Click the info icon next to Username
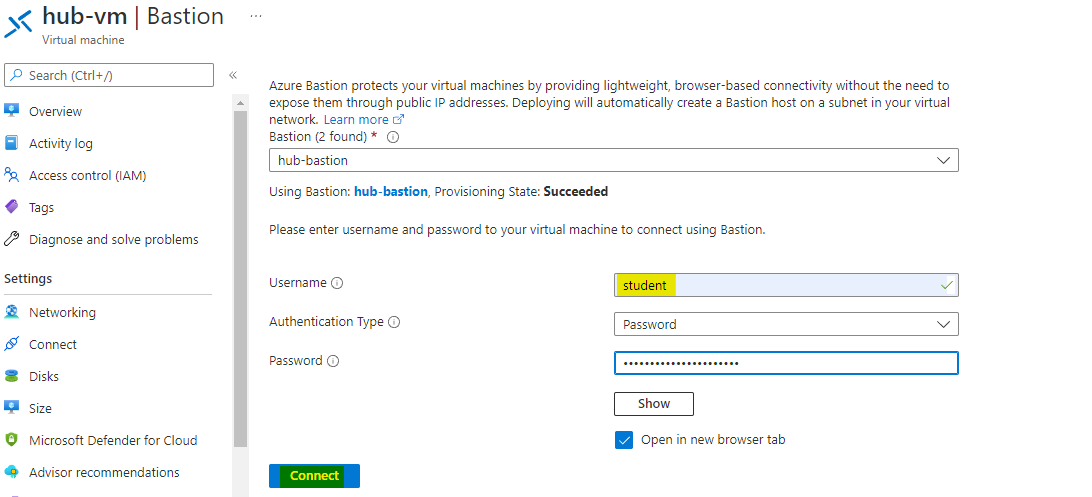This screenshot has height=497, width=1092. point(337,283)
